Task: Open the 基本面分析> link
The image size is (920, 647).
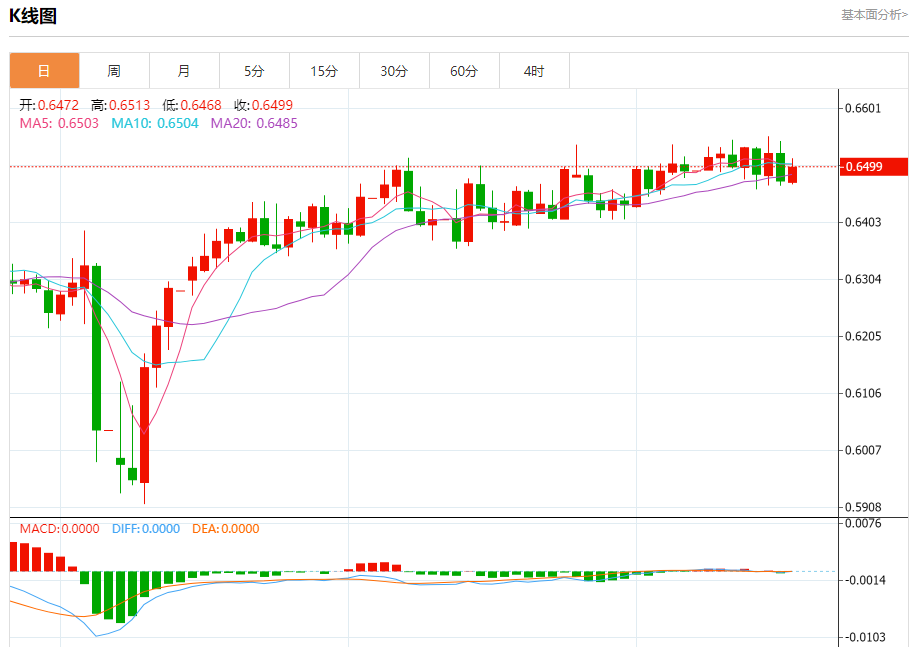Action: pos(874,15)
